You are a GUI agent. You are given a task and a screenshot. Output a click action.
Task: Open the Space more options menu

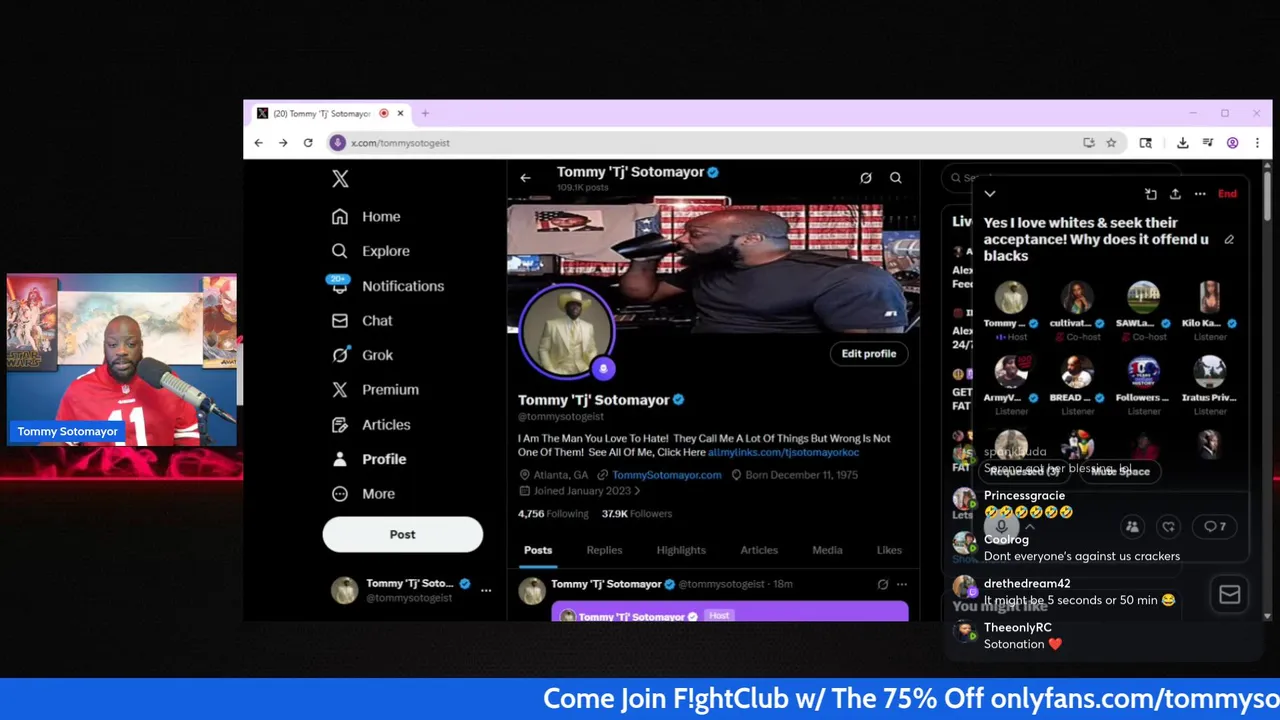pyautogui.click(x=1200, y=194)
